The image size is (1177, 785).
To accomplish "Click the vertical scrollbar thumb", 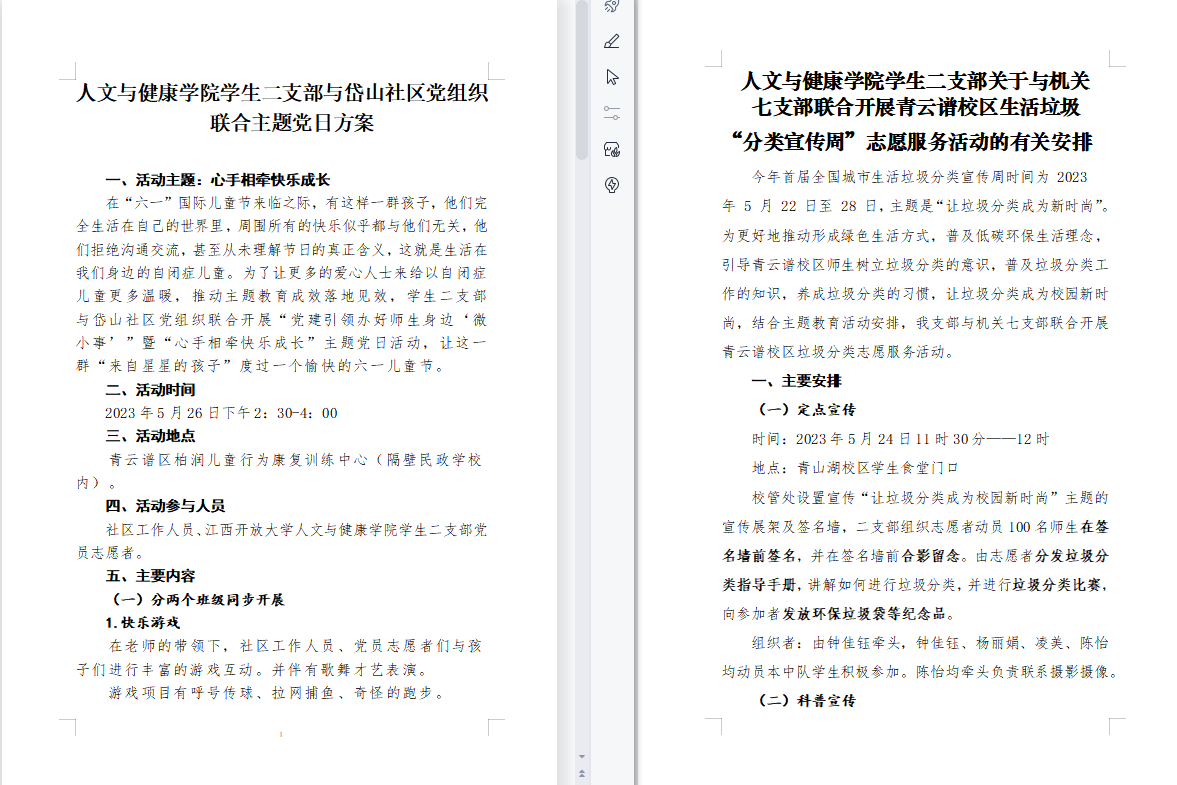I will point(582,80).
